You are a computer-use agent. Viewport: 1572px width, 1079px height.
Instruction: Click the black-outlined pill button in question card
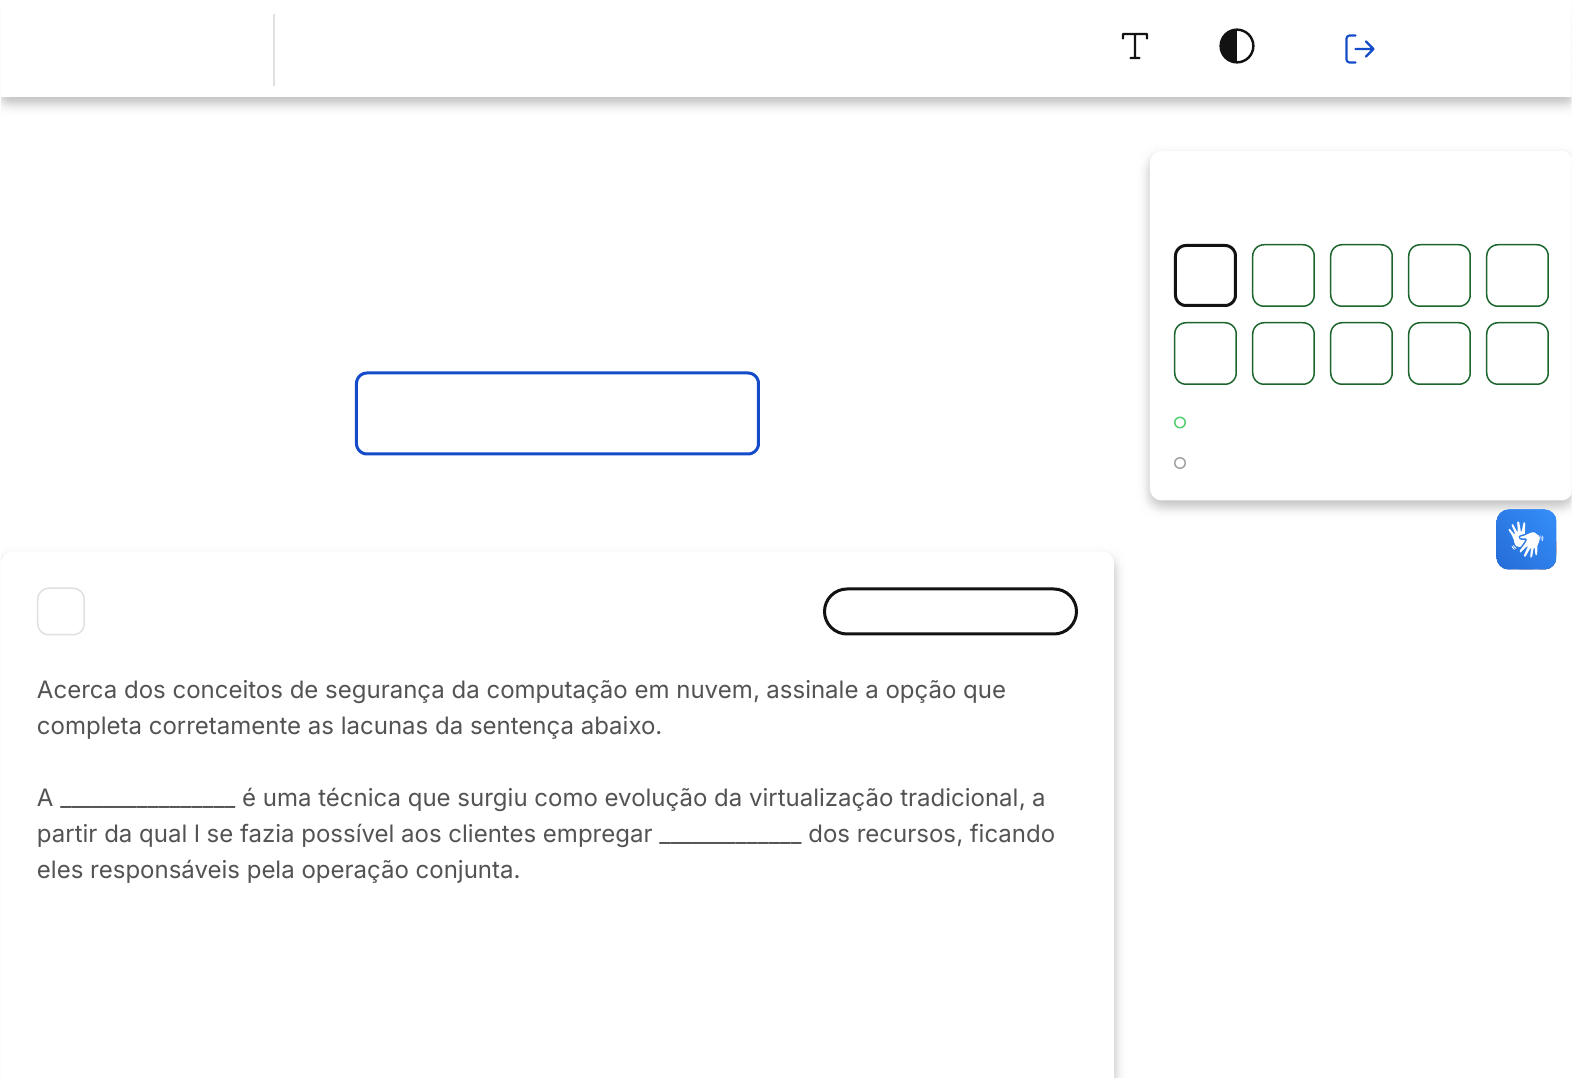pyautogui.click(x=950, y=611)
